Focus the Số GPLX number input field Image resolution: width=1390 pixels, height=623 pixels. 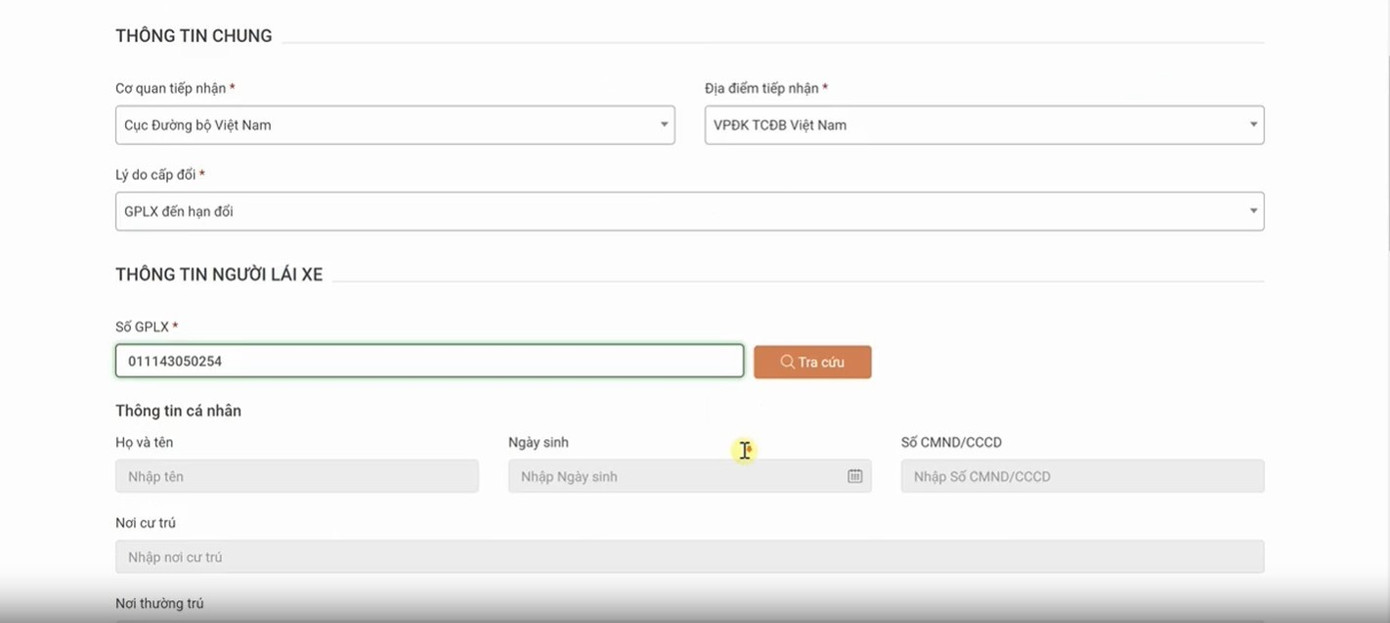click(x=429, y=361)
